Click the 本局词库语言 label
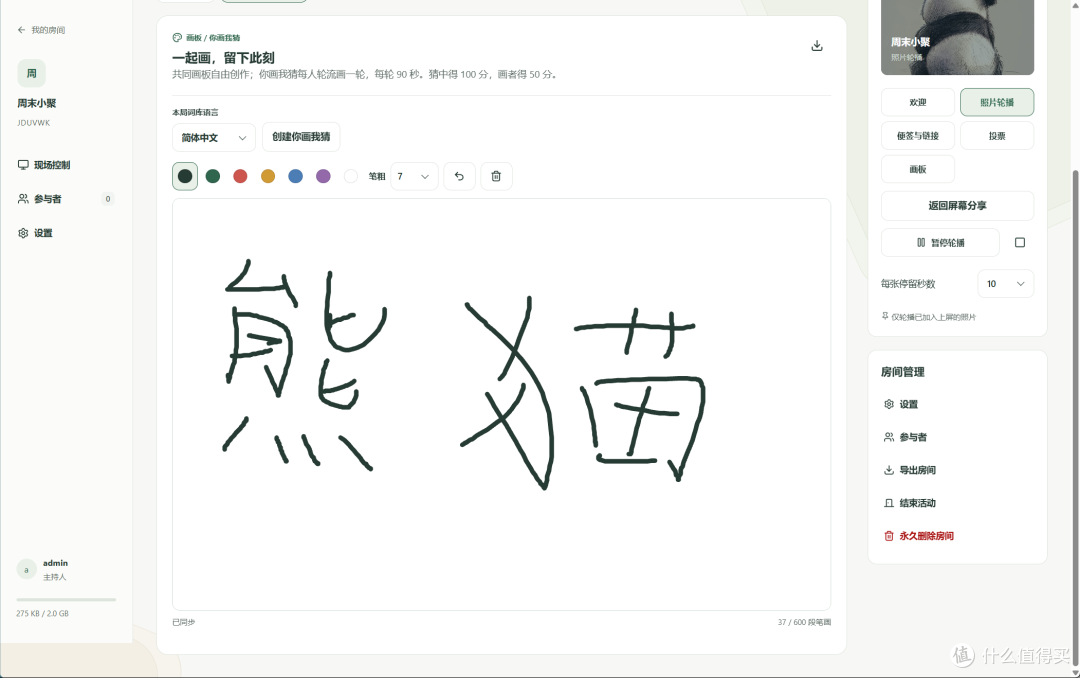The image size is (1080, 678). [195, 112]
